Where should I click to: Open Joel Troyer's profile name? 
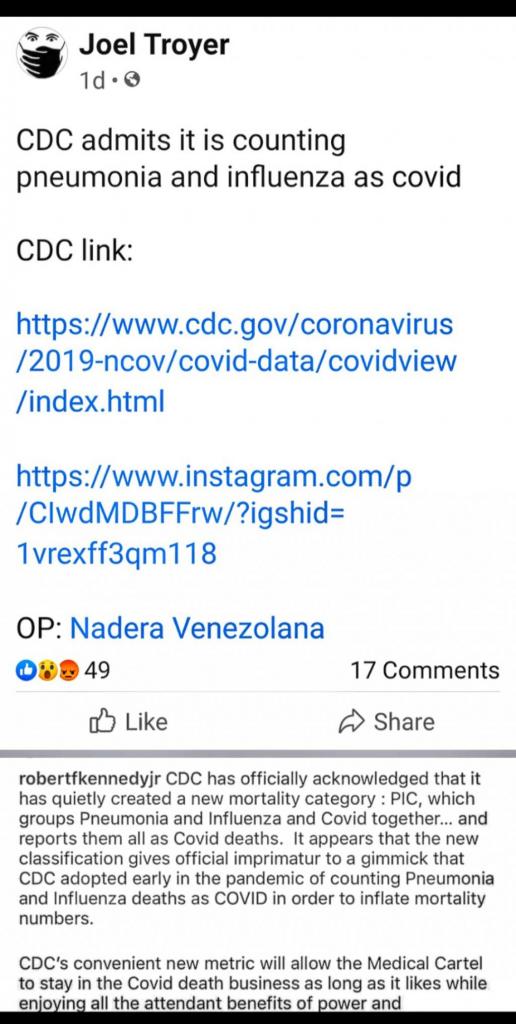click(x=154, y=45)
